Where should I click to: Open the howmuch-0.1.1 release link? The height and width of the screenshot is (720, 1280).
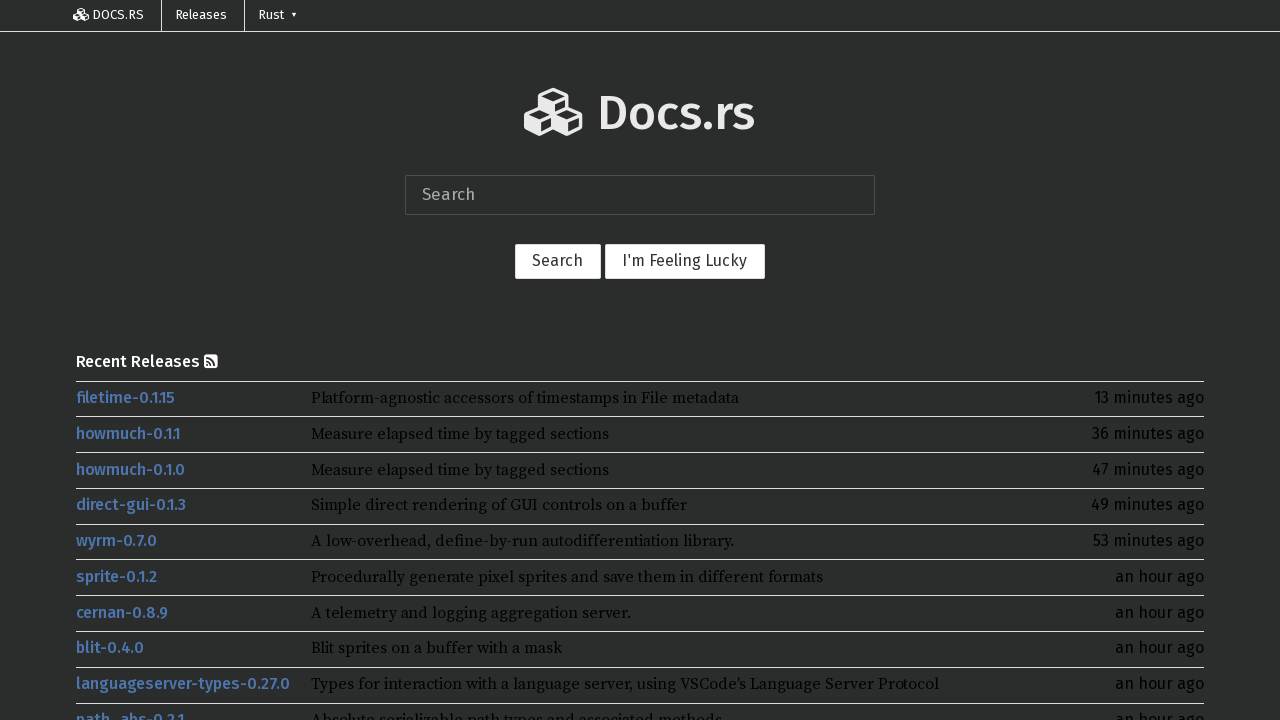pyautogui.click(x=128, y=434)
